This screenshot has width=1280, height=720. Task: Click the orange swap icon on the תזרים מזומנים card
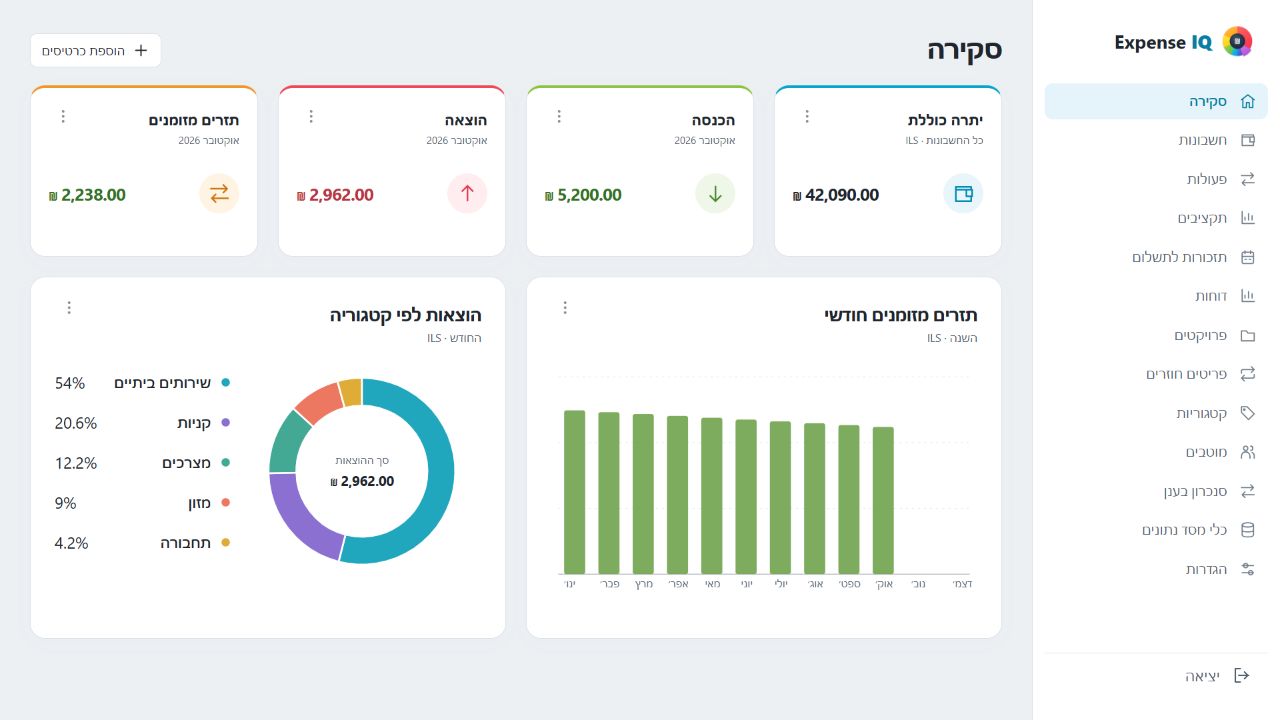point(219,194)
